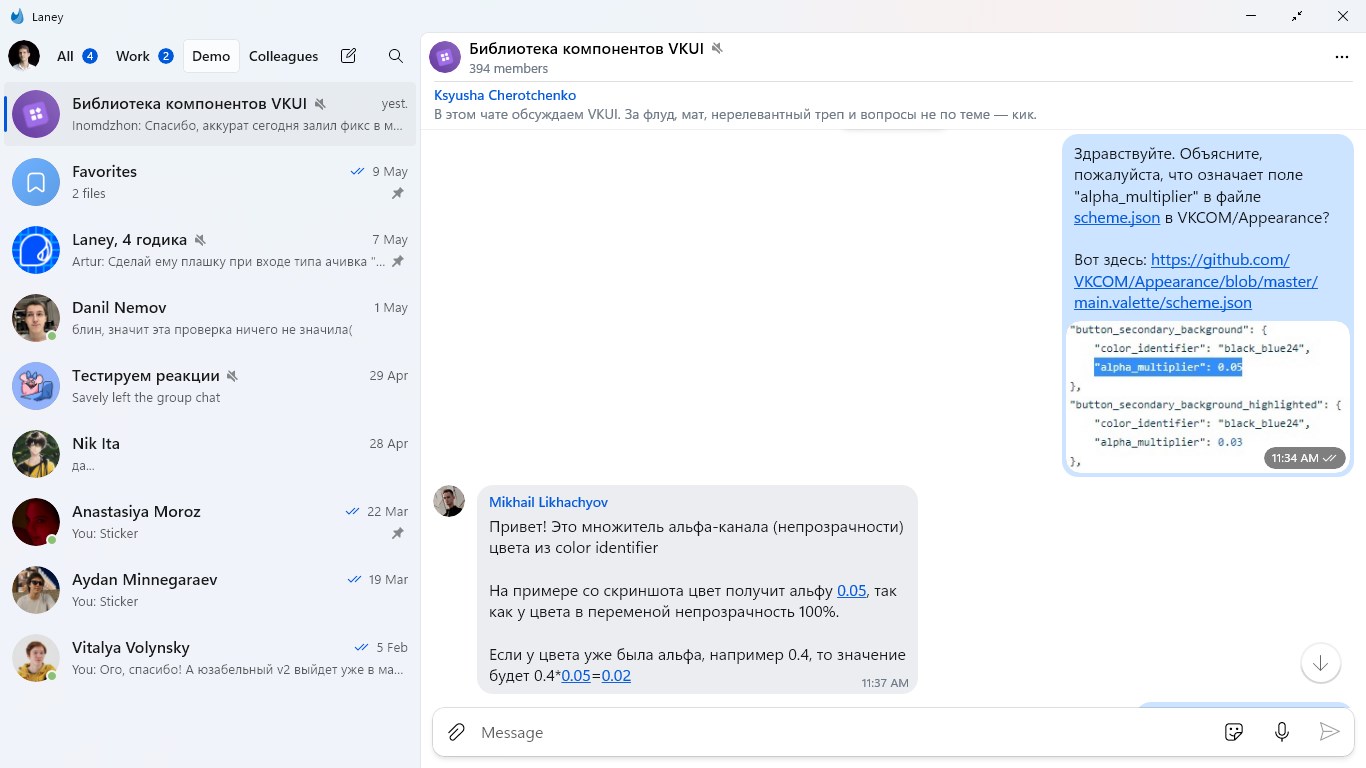Click the Библиотека компонентов VKUI header title
The width and height of the screenshot is (1366, 768).
586,48
